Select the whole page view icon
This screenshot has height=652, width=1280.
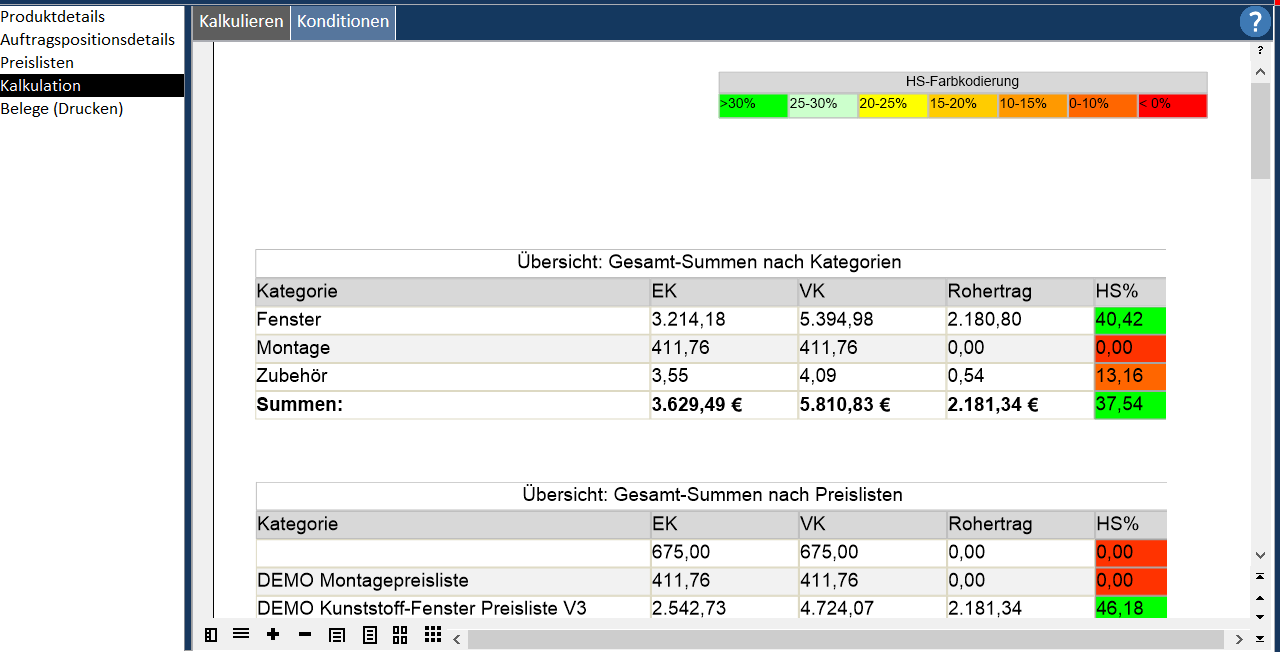(369, 635)
